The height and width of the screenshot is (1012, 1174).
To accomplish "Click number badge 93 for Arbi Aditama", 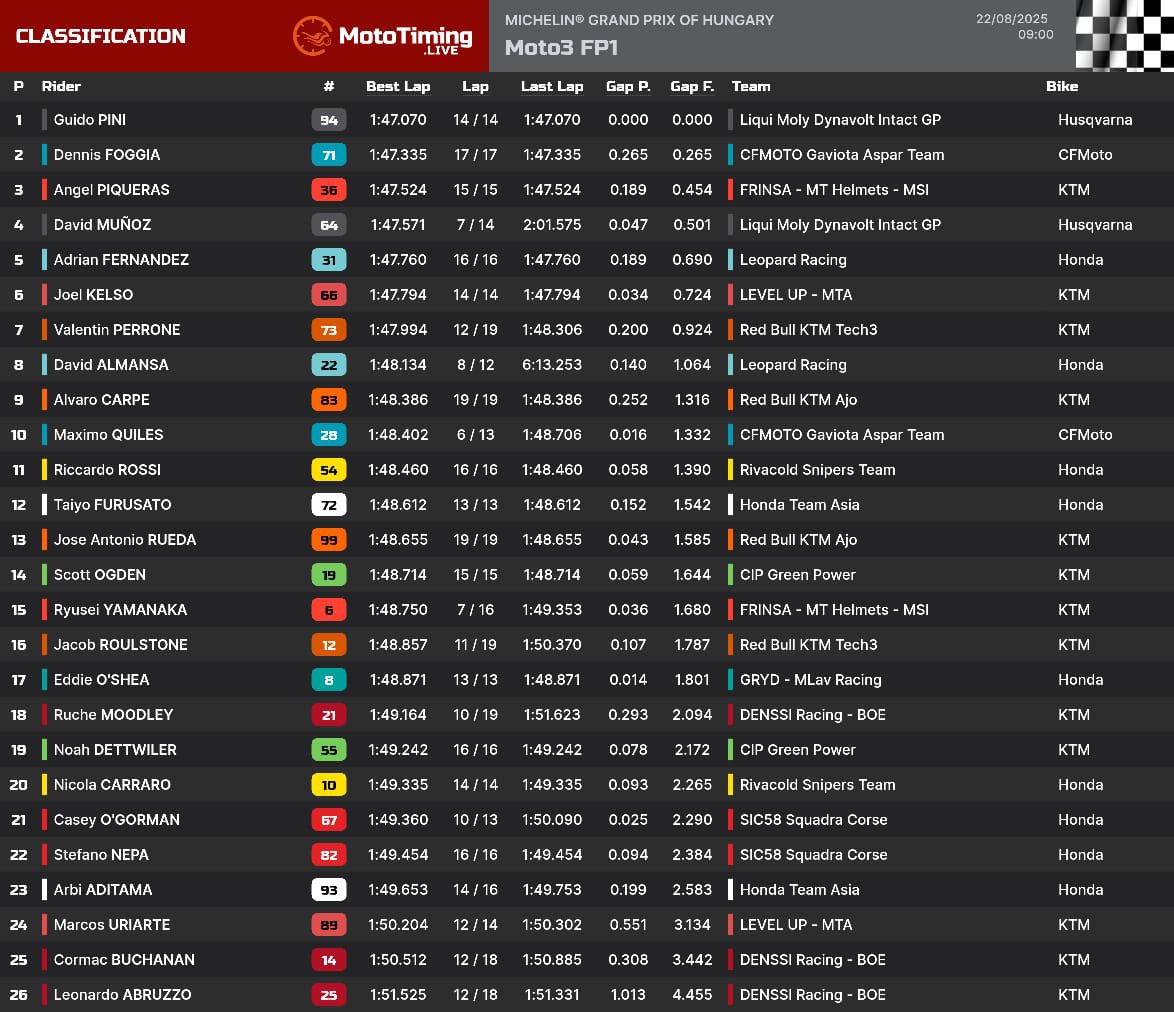I will tap(329, 890).
